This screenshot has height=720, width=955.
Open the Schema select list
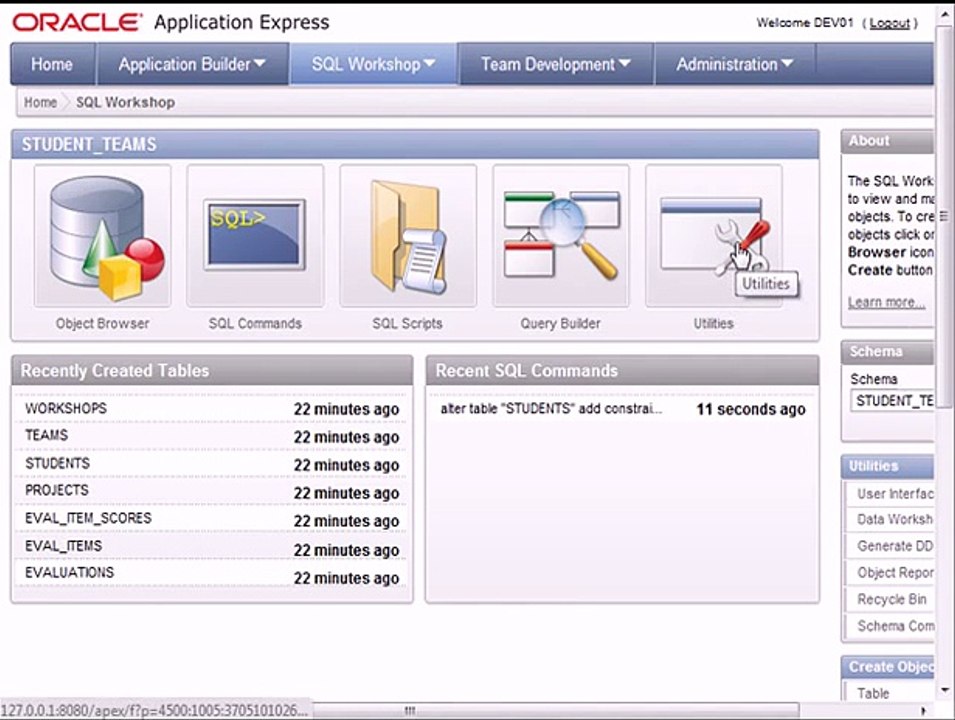pos(892,401)
